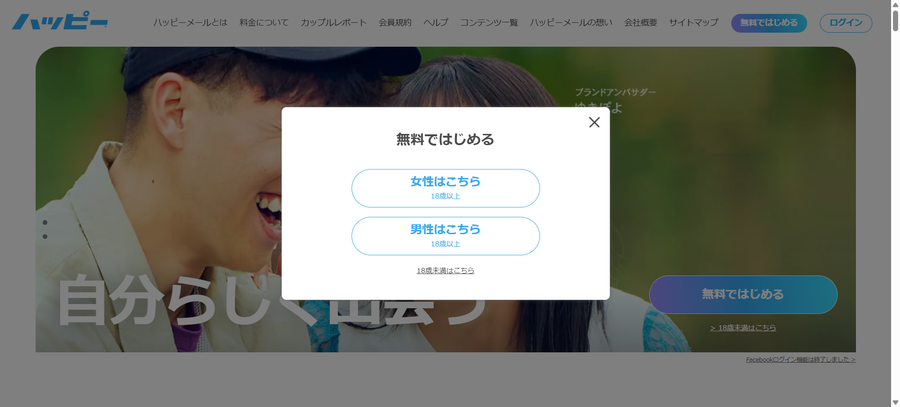Image resolution: width=900 pixels, height=407 pixels.
Task: Open the dialog's 18歳未満はこちら link
Action: point(445,270)
